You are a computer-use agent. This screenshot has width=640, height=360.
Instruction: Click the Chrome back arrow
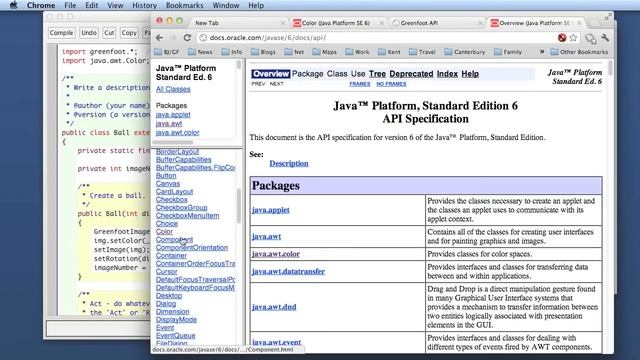coord(160,38)
